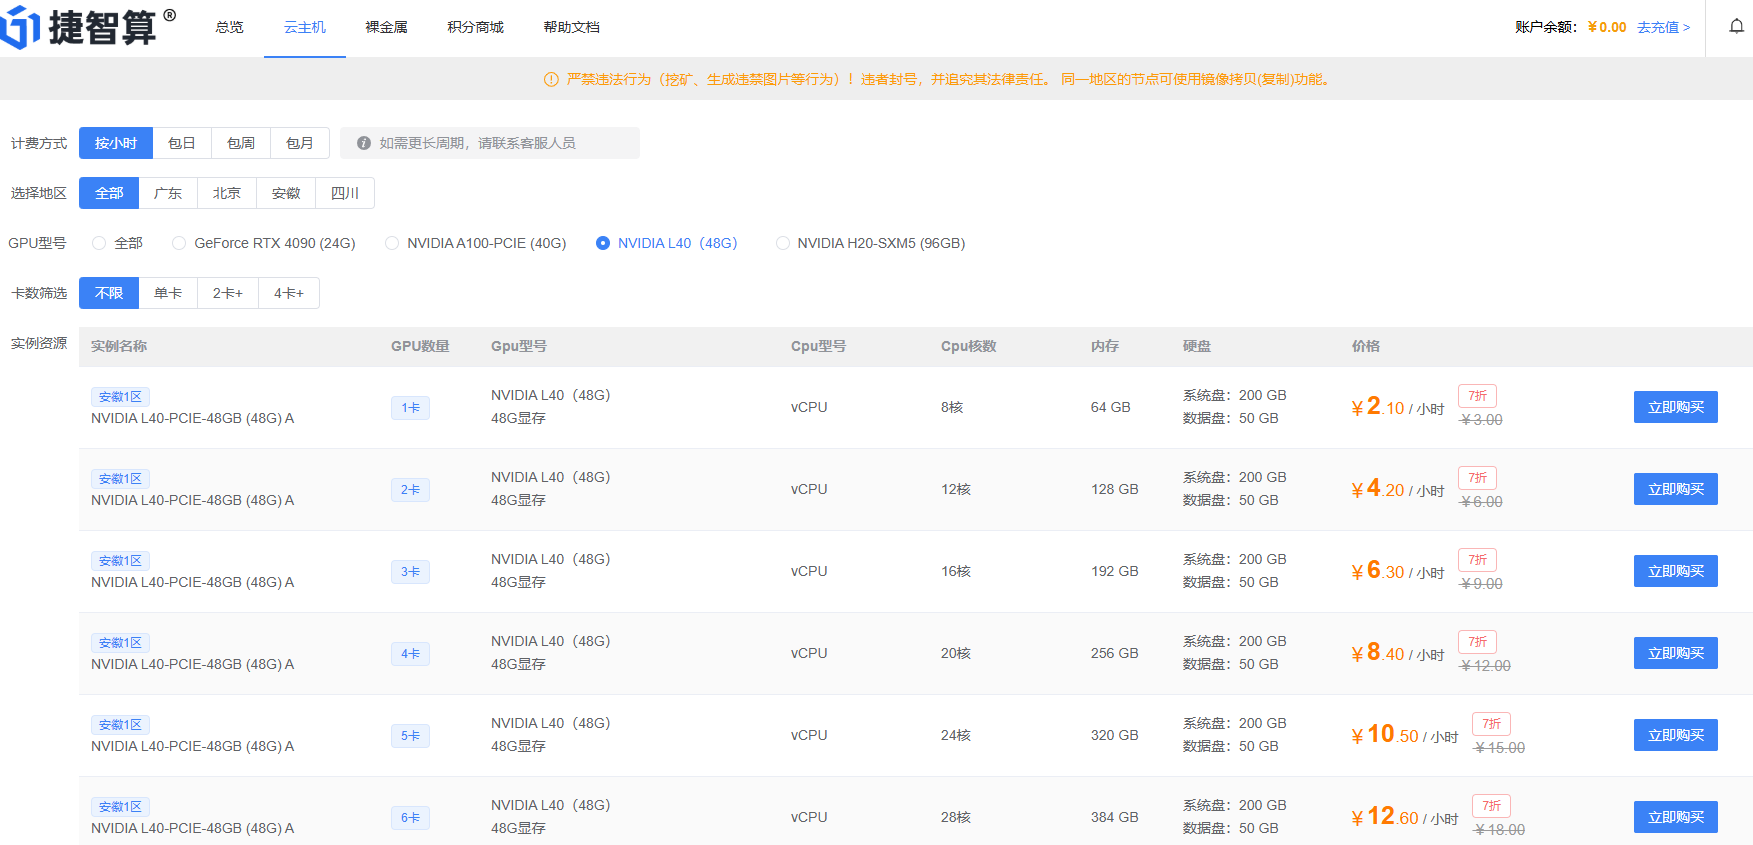Click the 1卡 GPU count badge
The width and height of the screenshot is (1753, 845).
(x=410, y=408)
